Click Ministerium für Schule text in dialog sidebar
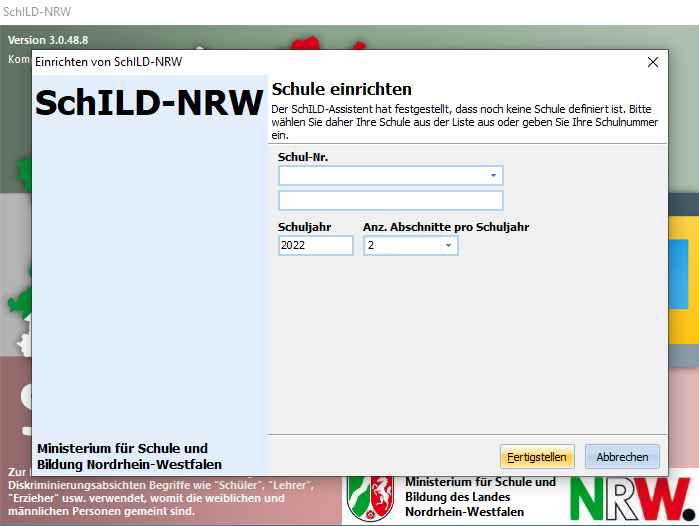 coord(129,456)
